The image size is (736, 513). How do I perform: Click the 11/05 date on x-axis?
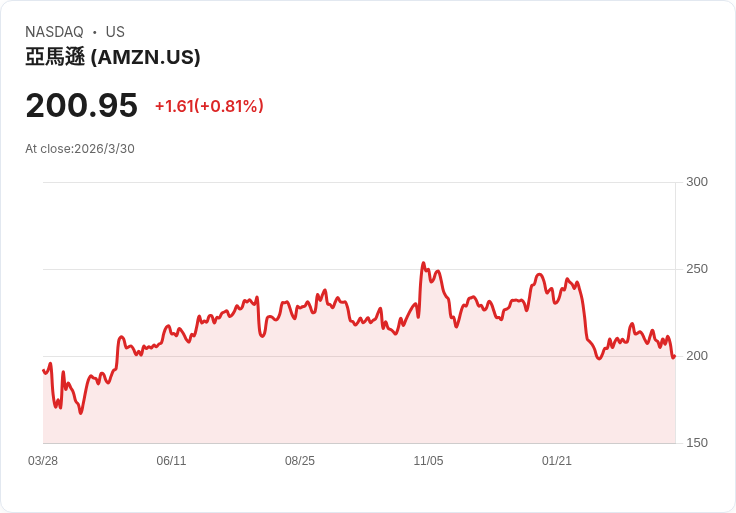pyautogui.click(x=428, y=461)
